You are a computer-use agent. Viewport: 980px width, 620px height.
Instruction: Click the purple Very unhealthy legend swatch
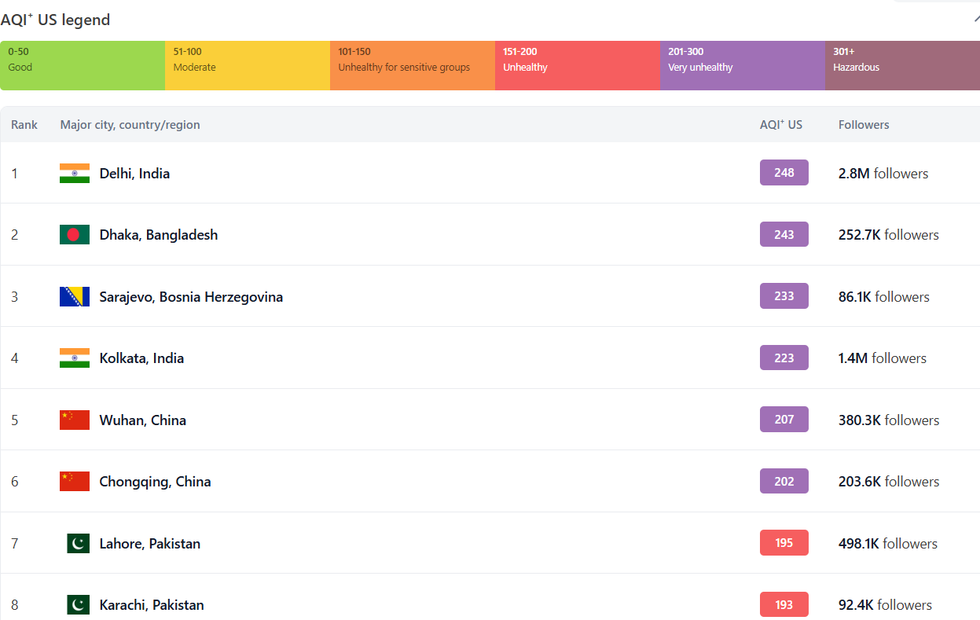click(742, 66)
